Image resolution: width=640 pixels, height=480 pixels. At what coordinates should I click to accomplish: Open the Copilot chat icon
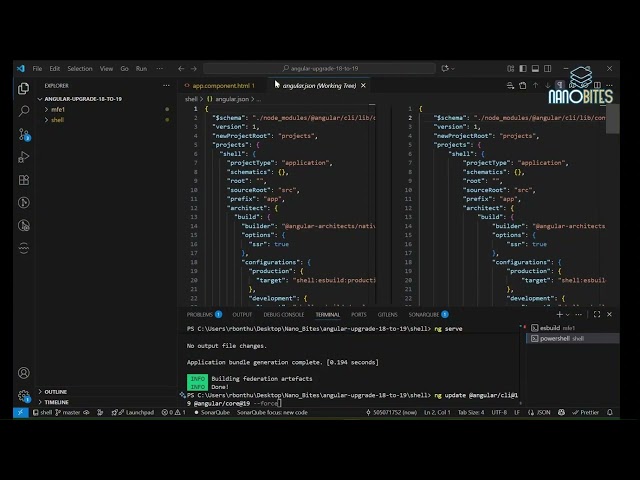[x=445, y=69]
